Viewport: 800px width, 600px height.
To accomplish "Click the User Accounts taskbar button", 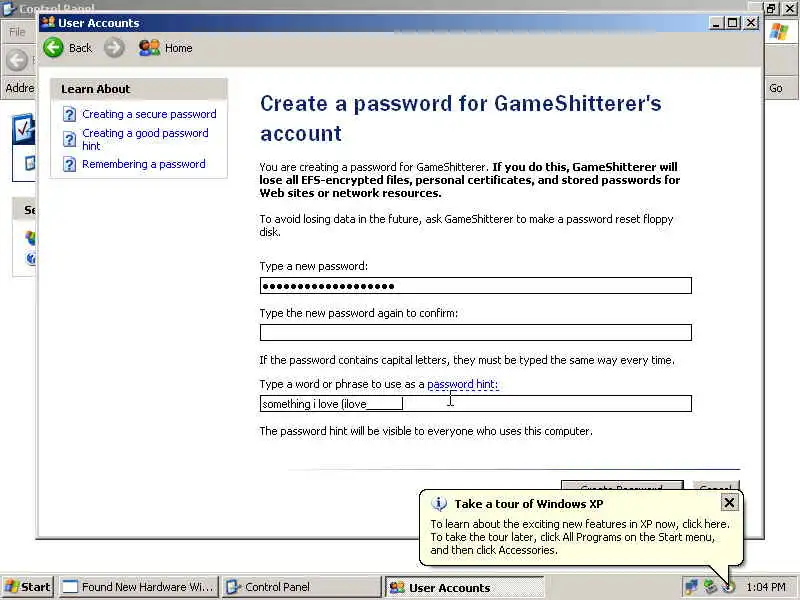I will click(x=465, y=587).
